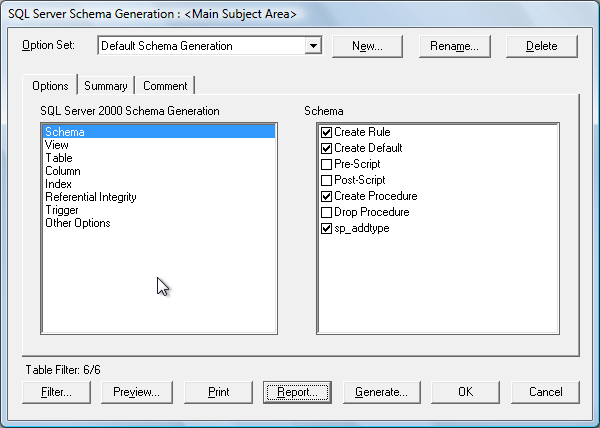The width and height of the screenshot is (600, 428).
Task: Select Referential Integrity in the list
Action: coord(159,197)
